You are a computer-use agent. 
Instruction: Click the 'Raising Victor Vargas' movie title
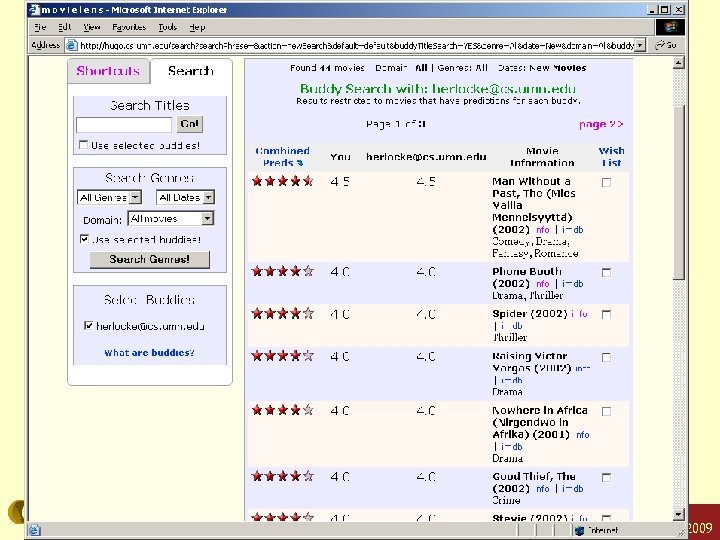pyautogui.click(x=531, y=362)
